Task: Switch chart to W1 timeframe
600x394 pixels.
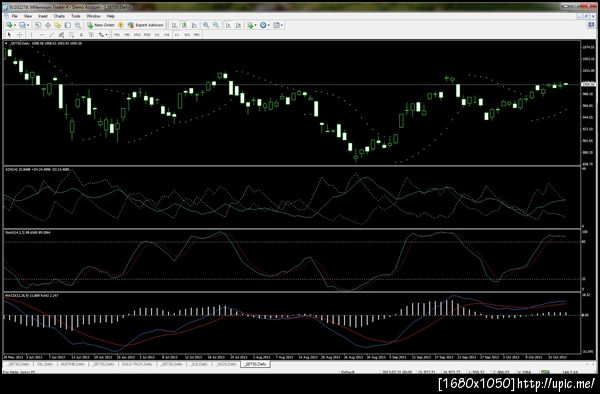Action: pyautogui.click(x=187, y=34)
